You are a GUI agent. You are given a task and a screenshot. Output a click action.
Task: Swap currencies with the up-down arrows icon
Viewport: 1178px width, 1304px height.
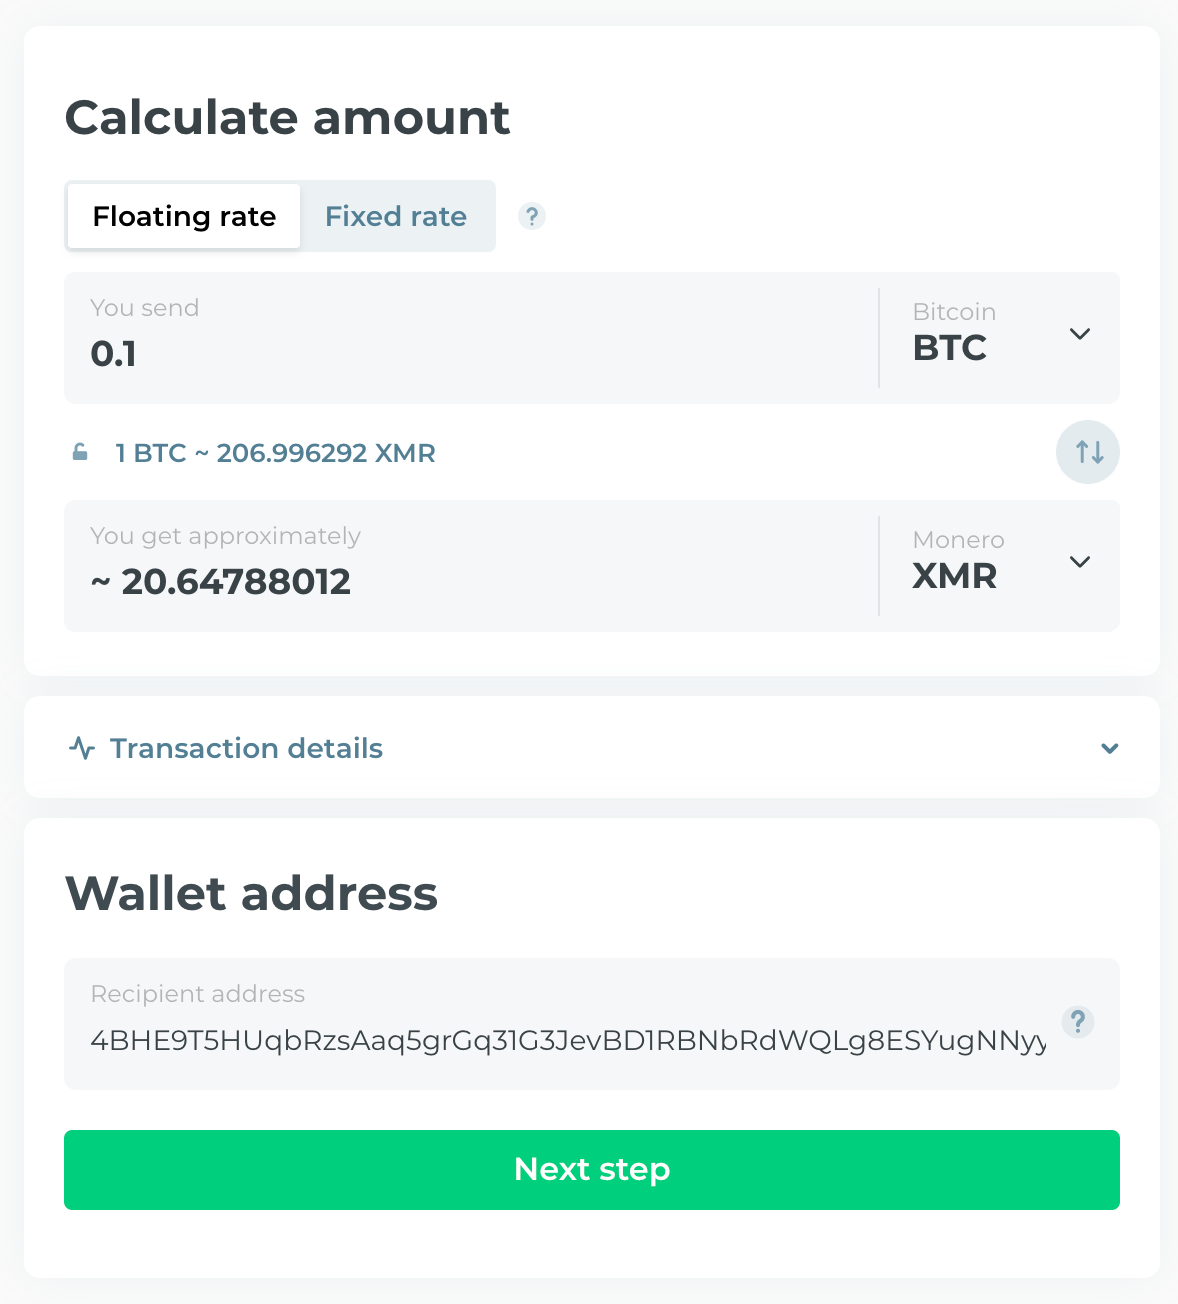click(x=1088, y=452)
